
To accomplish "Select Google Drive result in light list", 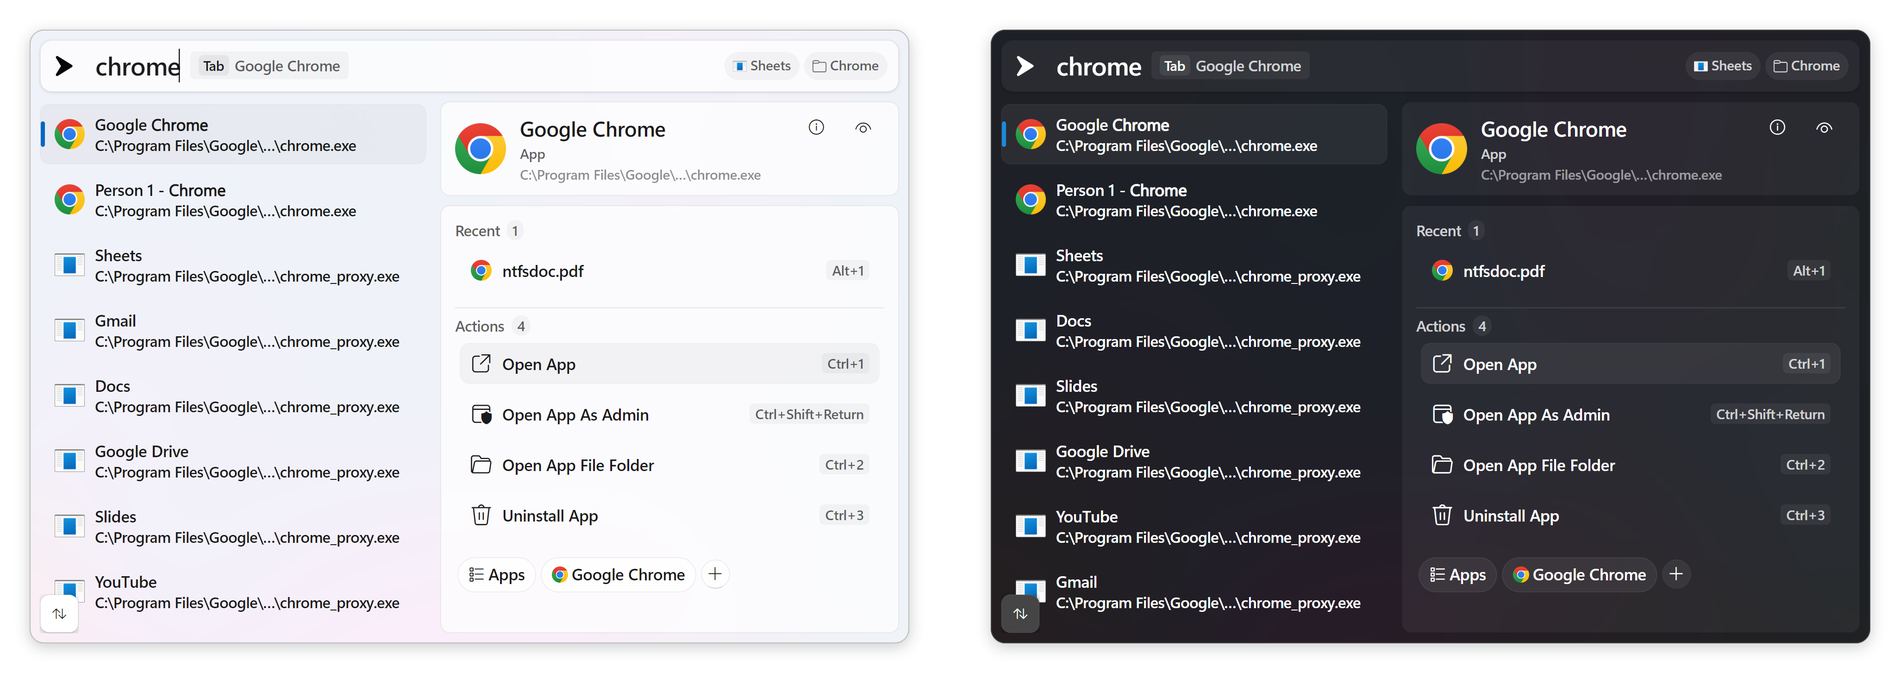I will click(x=233, y=461).
